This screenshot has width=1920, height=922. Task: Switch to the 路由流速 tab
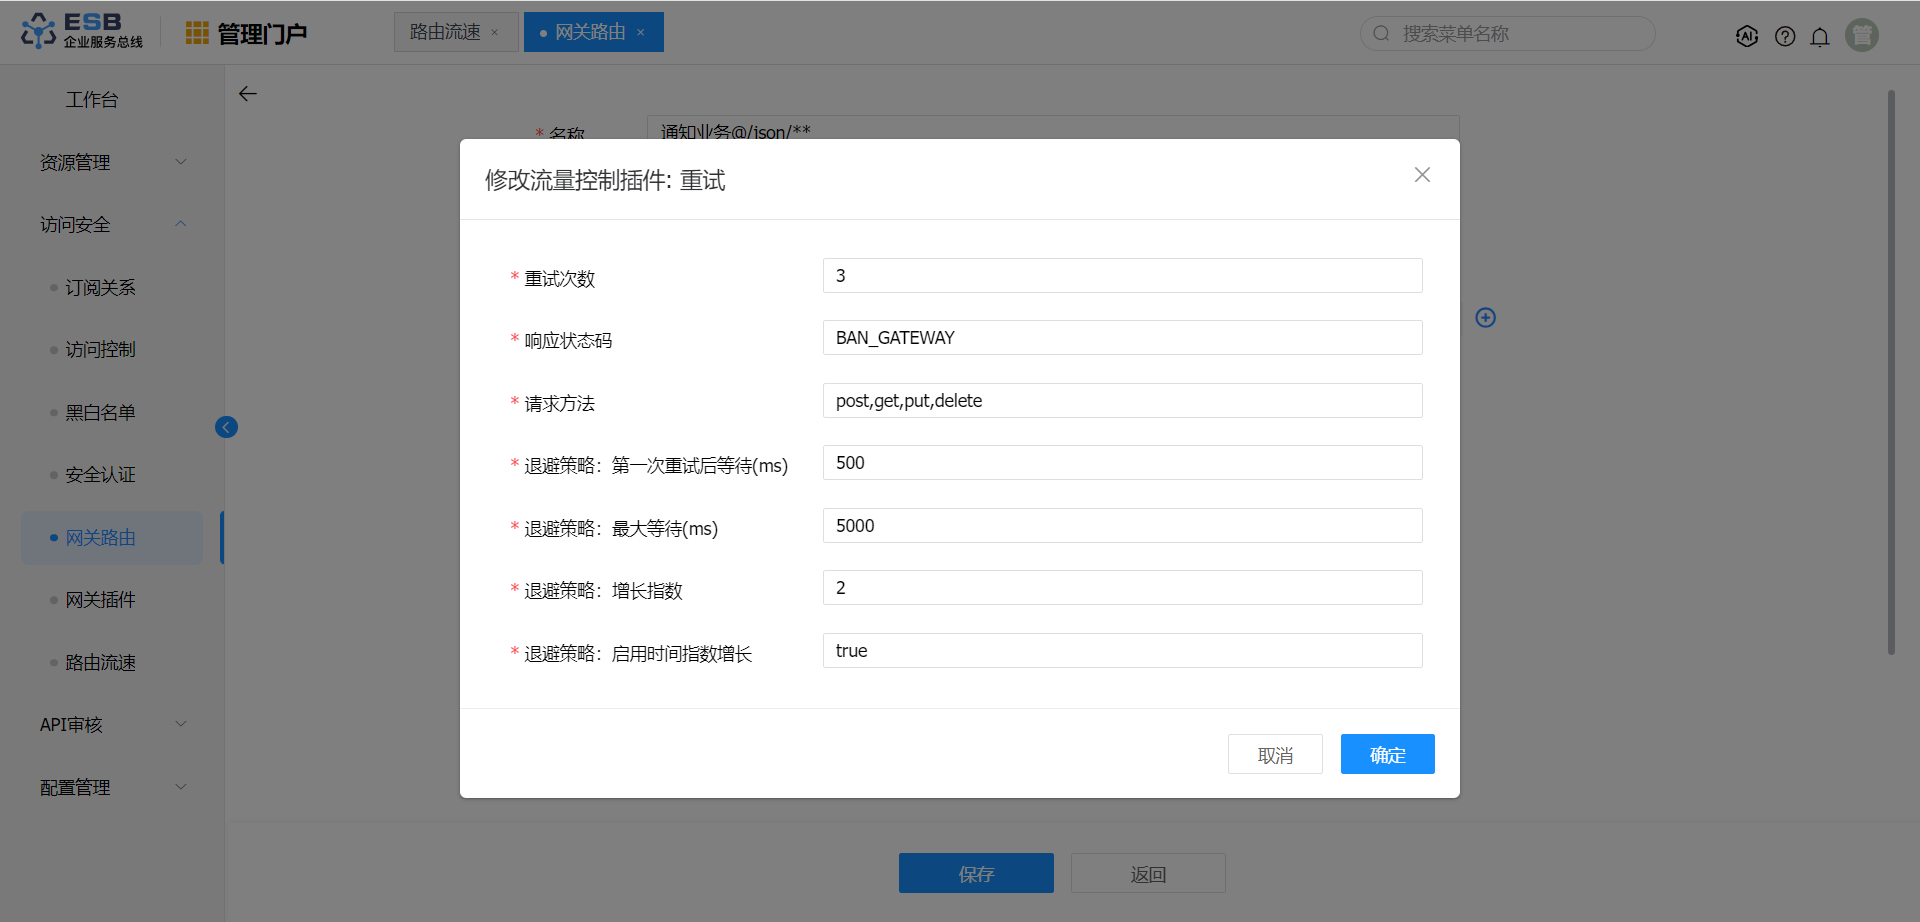point(445,32)
